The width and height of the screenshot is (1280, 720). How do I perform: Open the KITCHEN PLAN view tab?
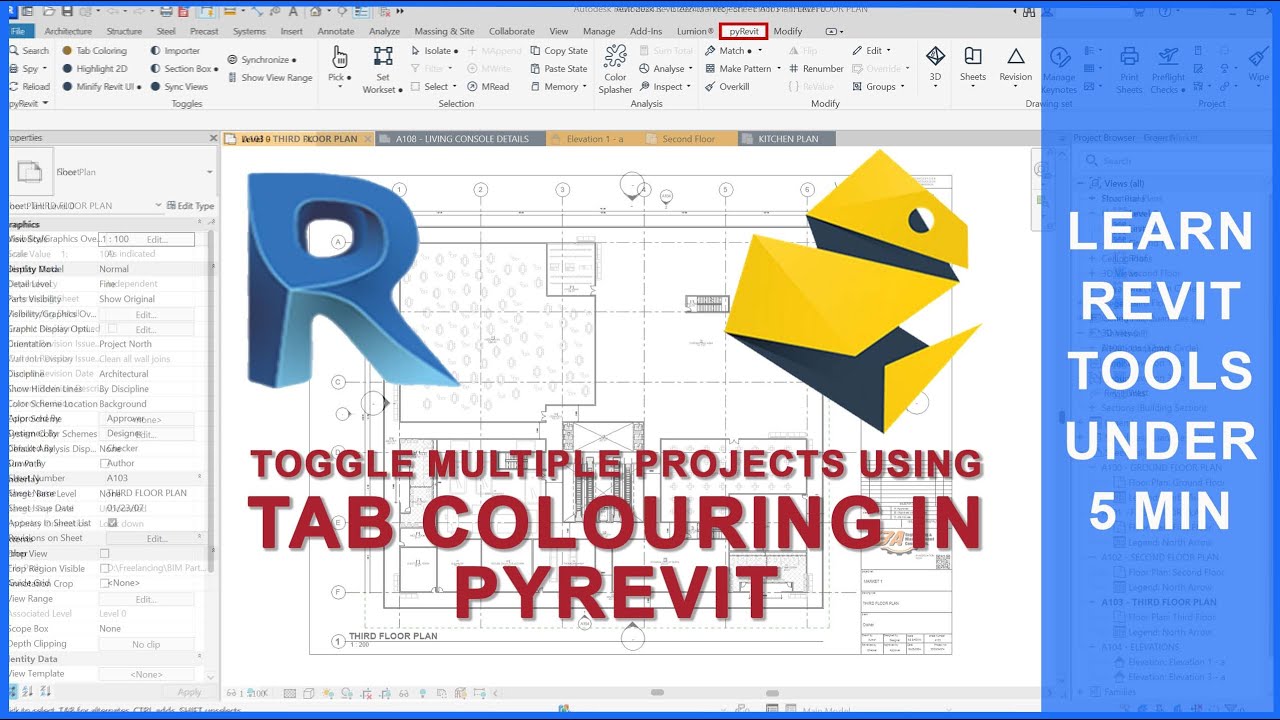787,139
